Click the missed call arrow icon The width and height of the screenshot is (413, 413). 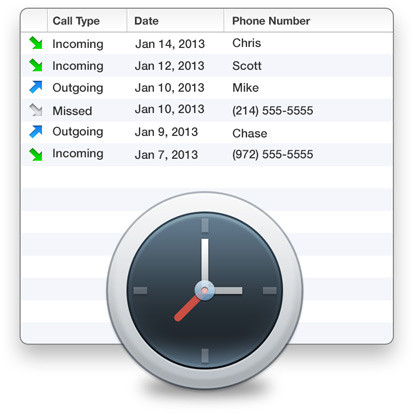pos(36,110)
